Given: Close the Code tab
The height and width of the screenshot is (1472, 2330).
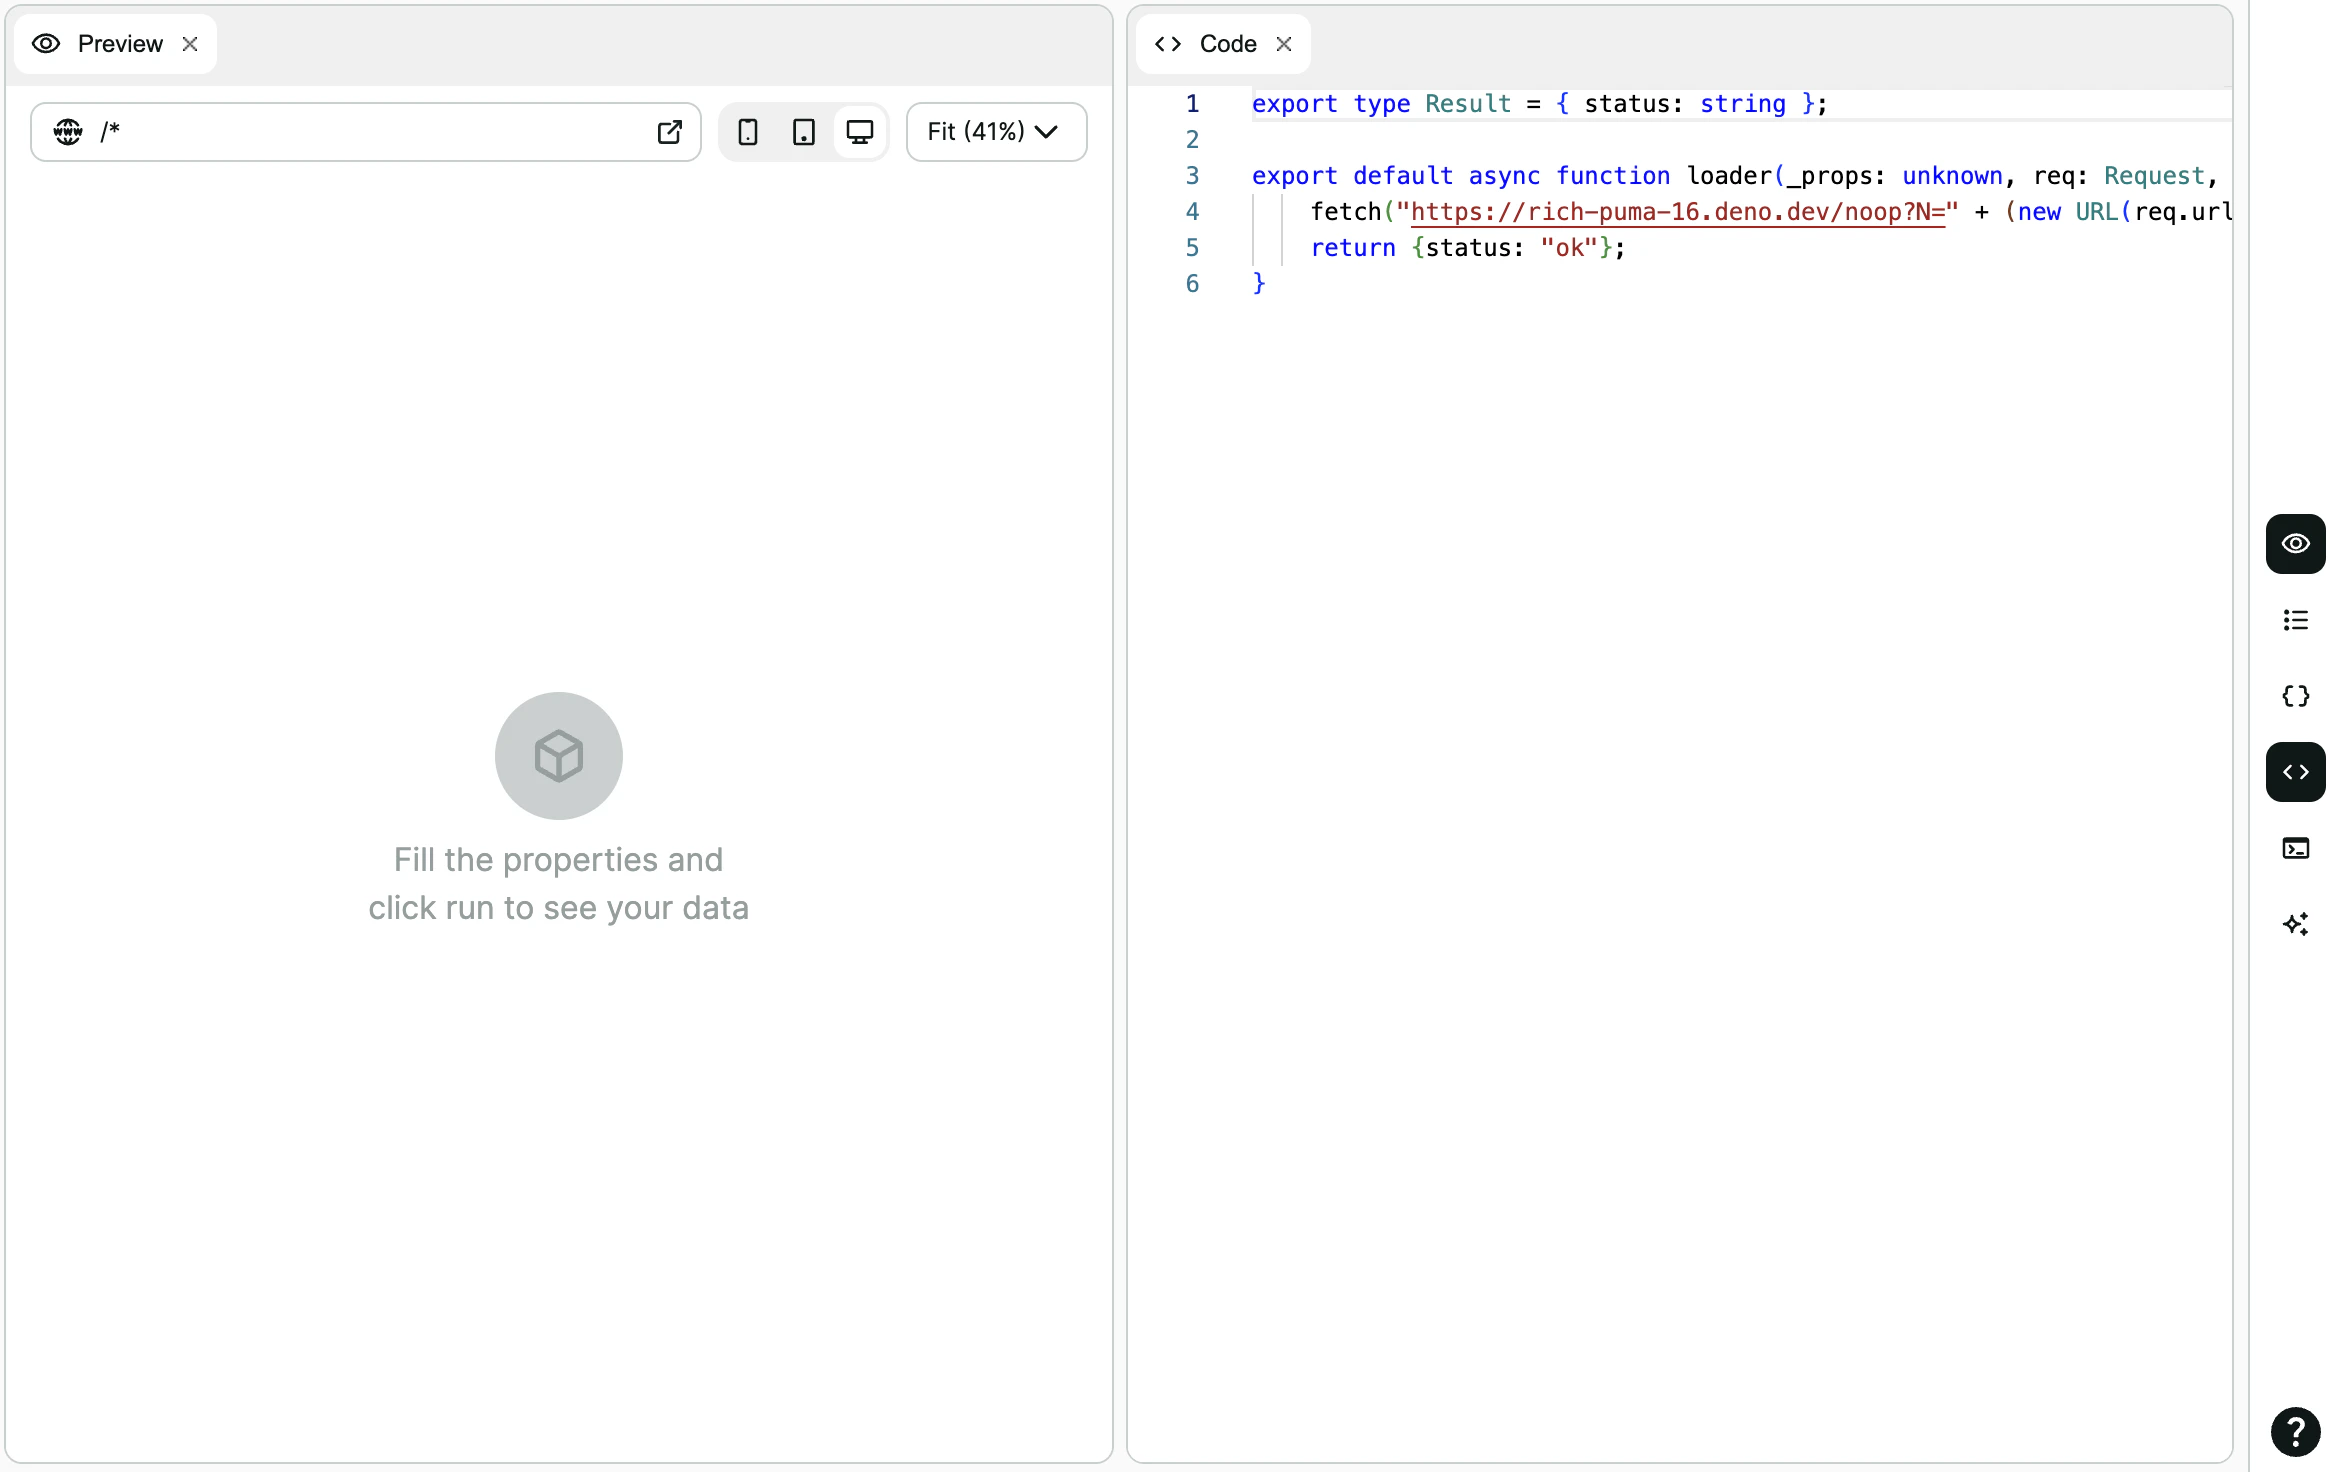Looking at the screenshot, I should (1283, 43).
